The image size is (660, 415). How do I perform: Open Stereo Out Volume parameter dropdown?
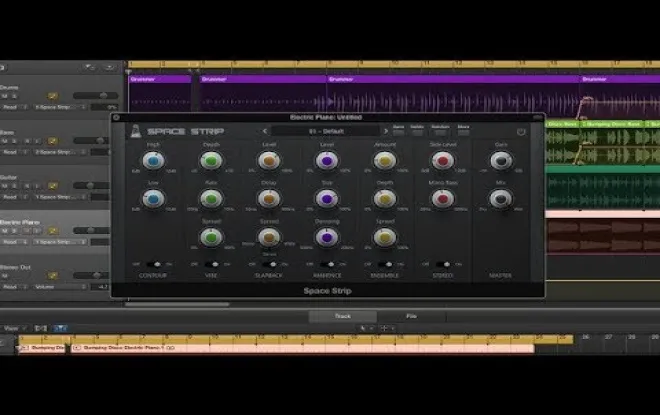[60, 287]
